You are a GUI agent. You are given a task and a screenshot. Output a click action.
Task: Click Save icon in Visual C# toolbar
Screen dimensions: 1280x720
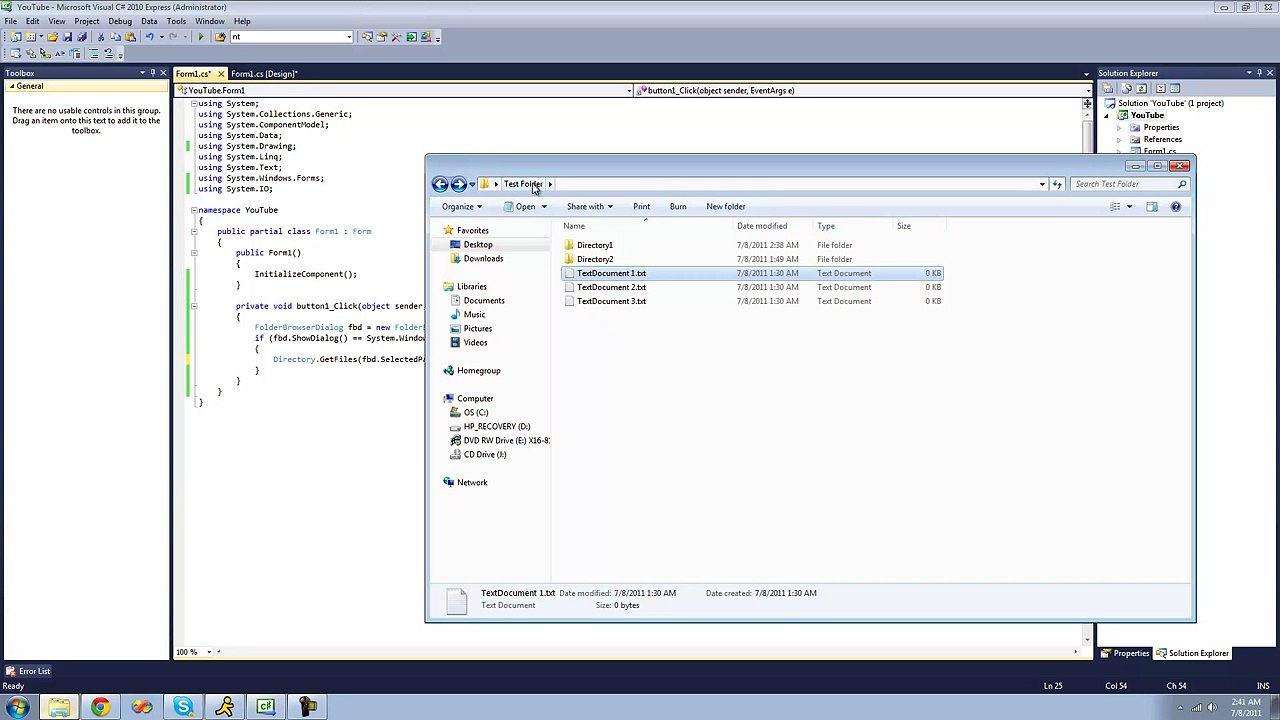pos(67,37)
